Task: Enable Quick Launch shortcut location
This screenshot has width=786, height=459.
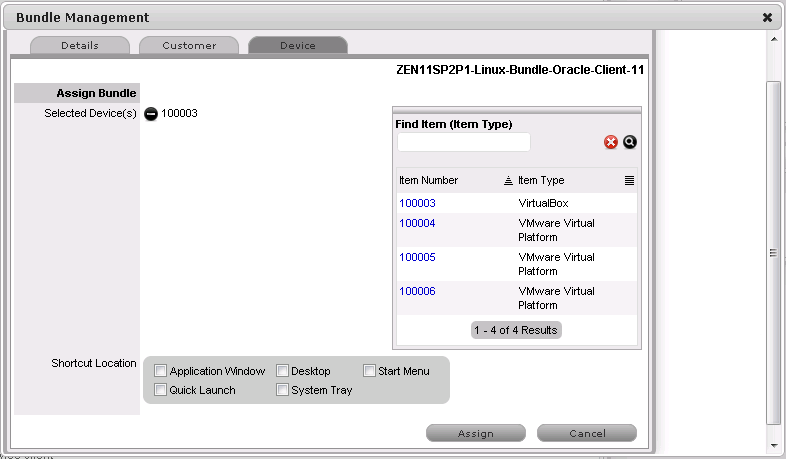Action: tap(161, 390)
